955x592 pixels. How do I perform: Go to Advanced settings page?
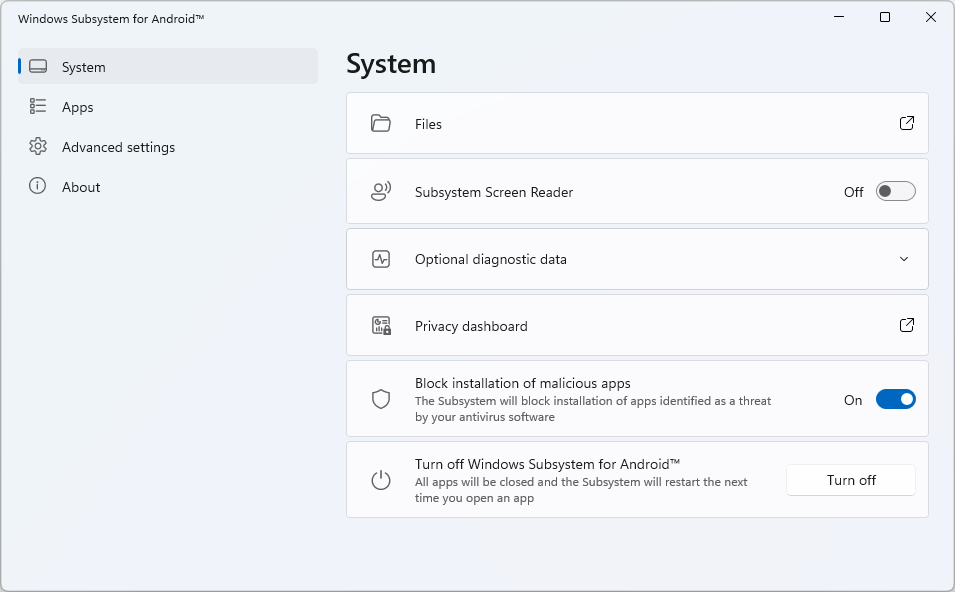118,147
